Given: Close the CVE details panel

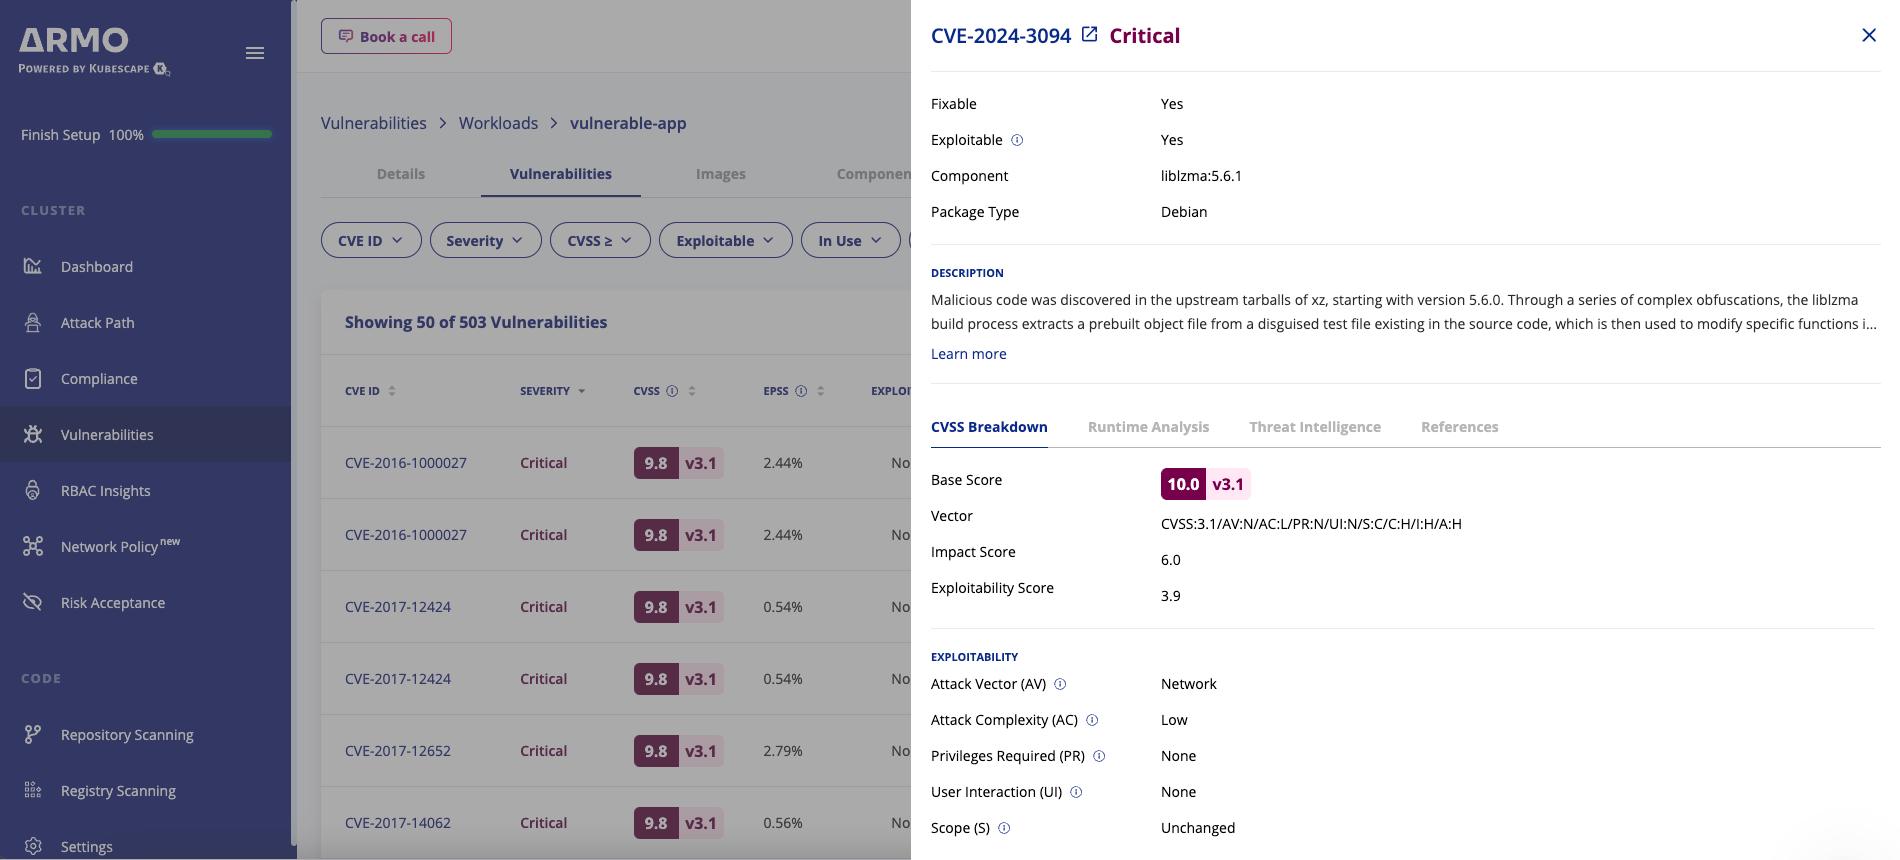Looking at the screenshot, I should click(x=1869, y=35).
